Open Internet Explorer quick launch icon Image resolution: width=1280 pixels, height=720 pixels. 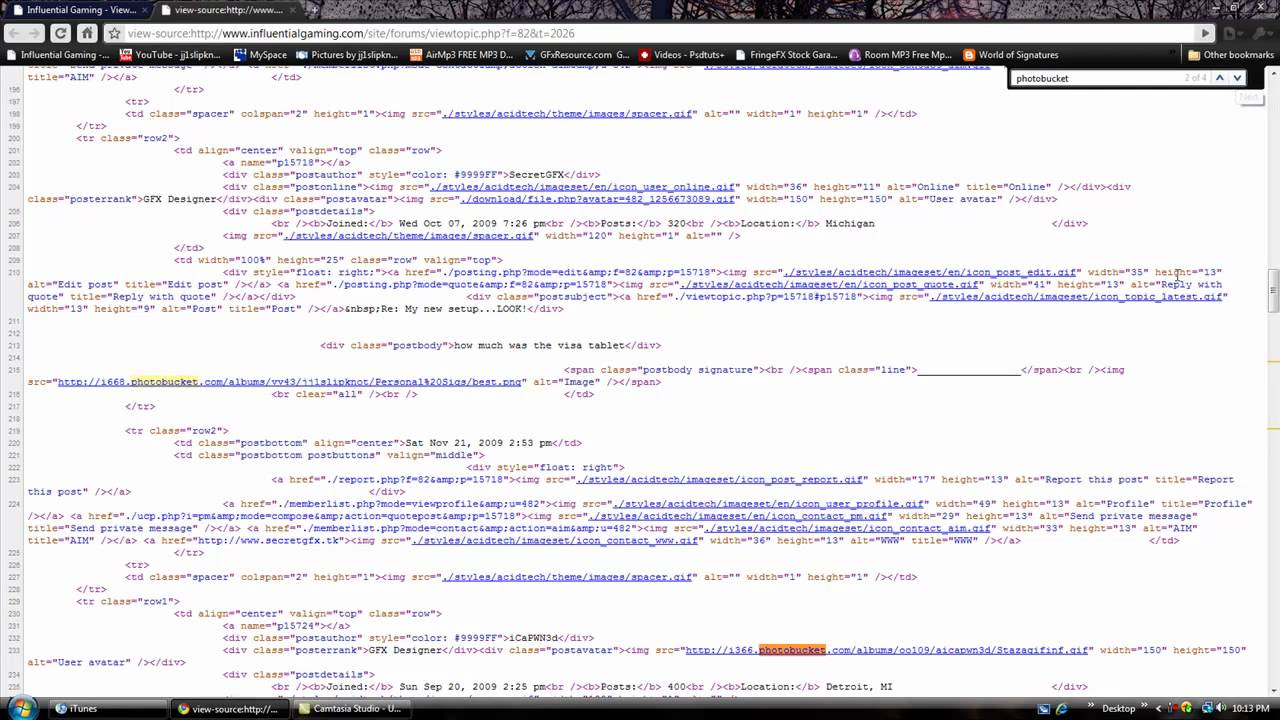click(x=1061, y=708)
